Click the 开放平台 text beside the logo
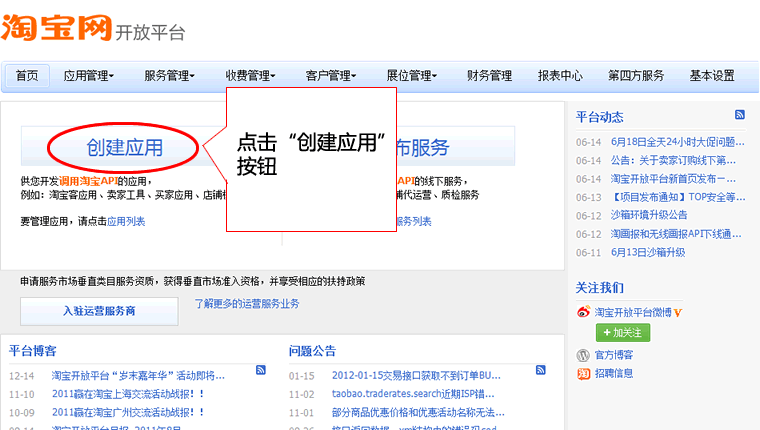This screenshot has width=760, height=430. tap(150, 33)
